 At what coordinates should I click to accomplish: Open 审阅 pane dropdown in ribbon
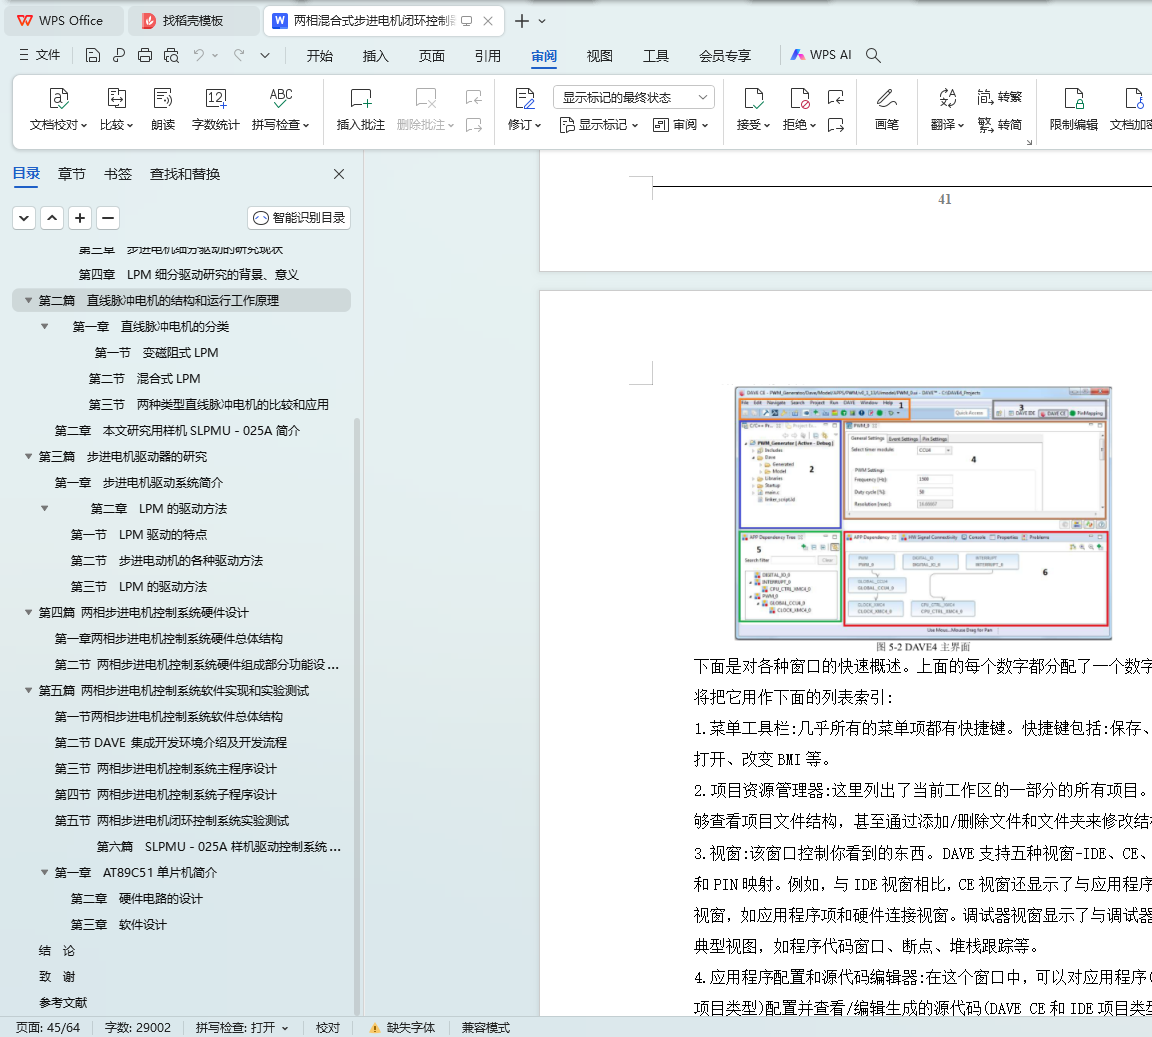click(x=680, y=125)
